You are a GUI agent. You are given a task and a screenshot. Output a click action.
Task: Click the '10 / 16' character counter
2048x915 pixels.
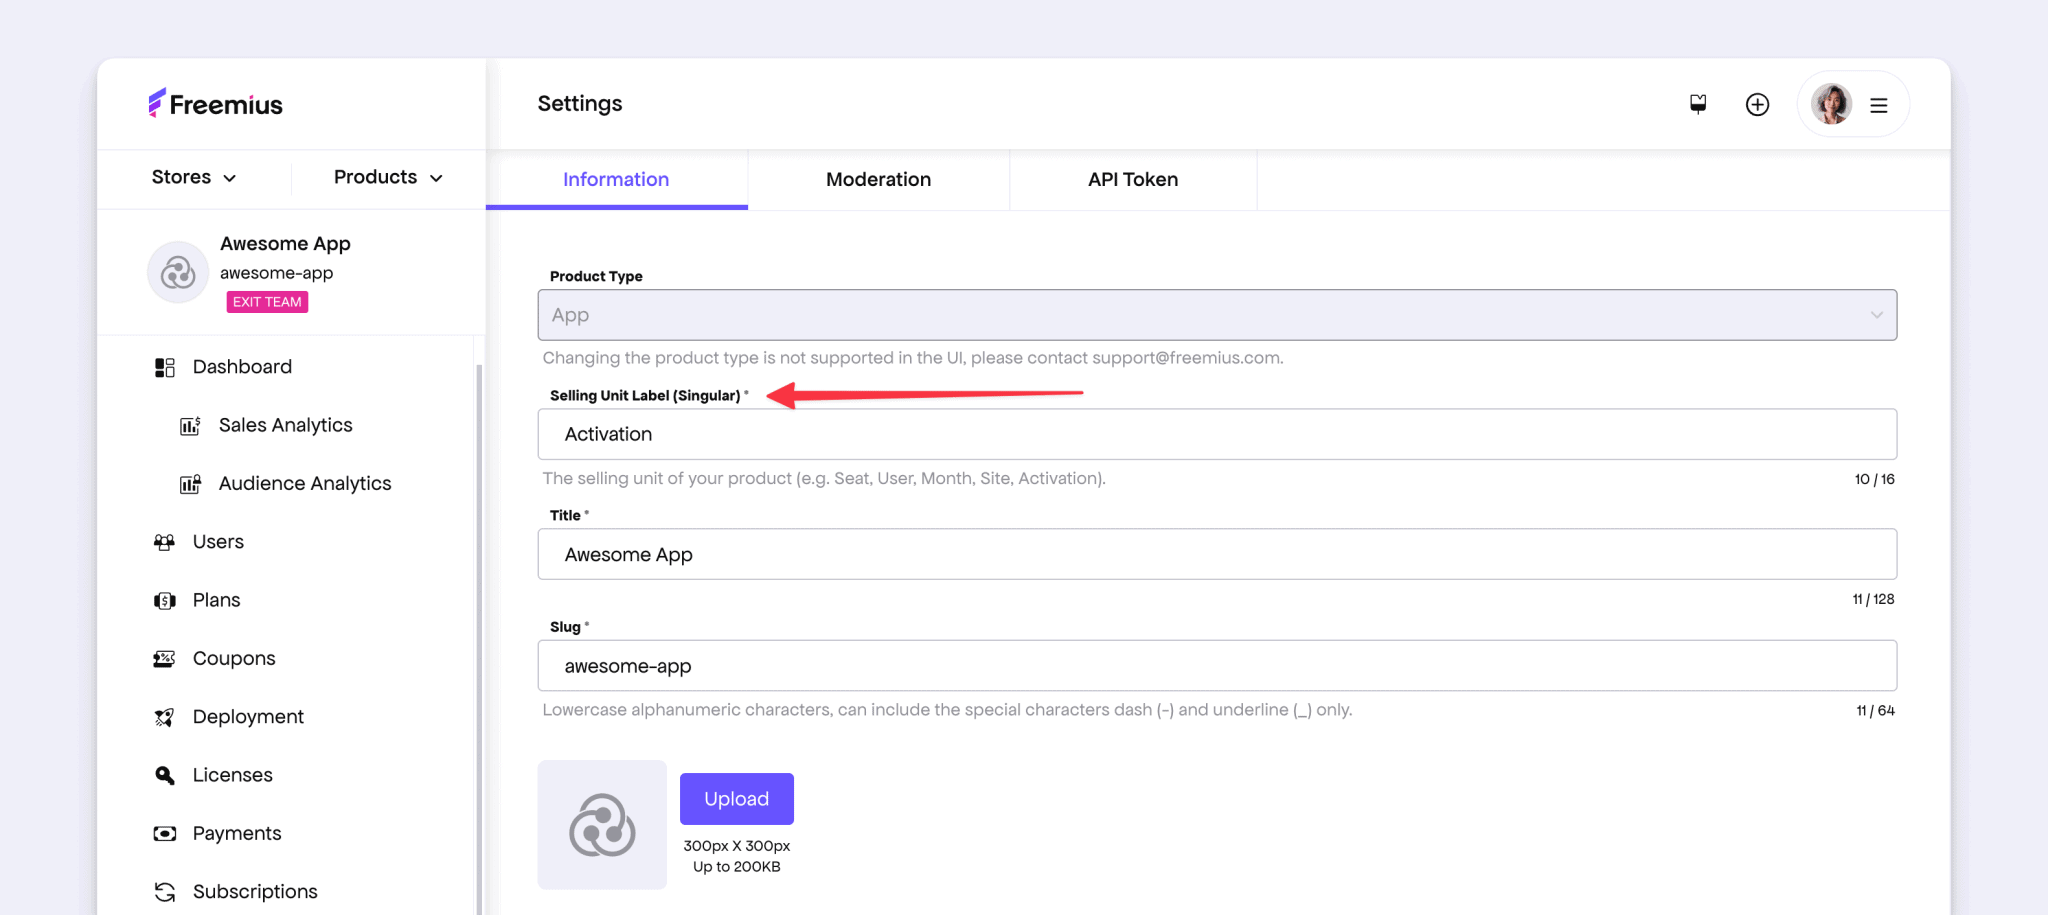[1875, 479]
